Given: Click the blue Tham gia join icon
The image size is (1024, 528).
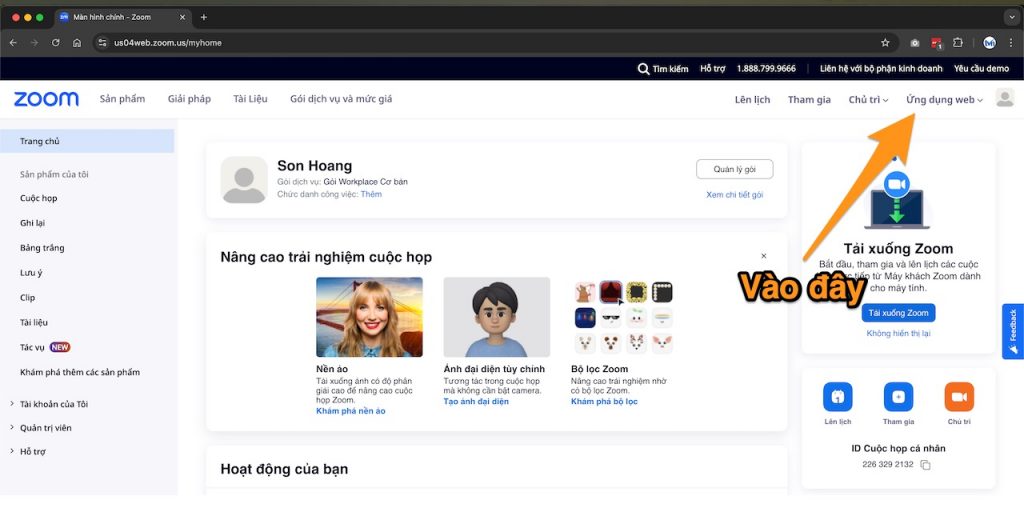Looking at the screenshot, I should click(x=898, y=397).
